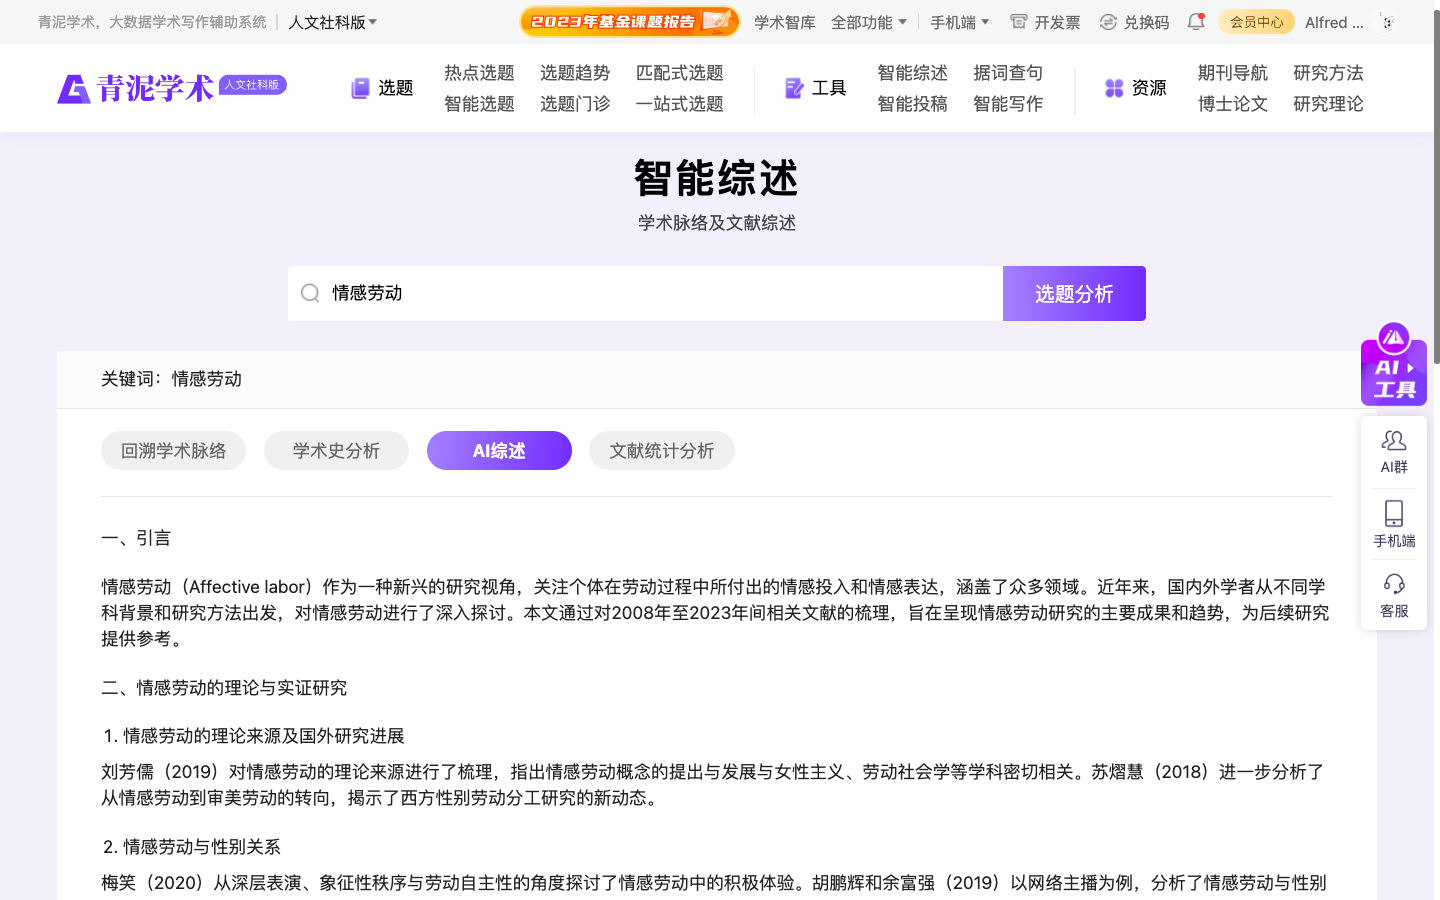Expand the 人文社科版 dropdown

pyautogui.click(x=332, y=21)
